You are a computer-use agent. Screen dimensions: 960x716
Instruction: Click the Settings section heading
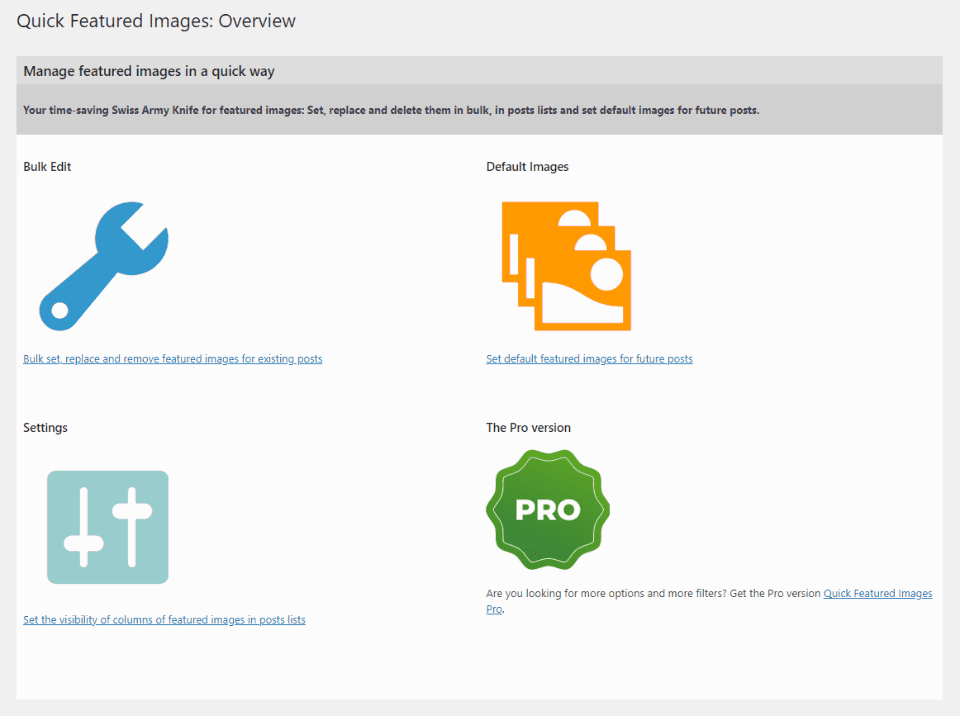pos(45,427)
